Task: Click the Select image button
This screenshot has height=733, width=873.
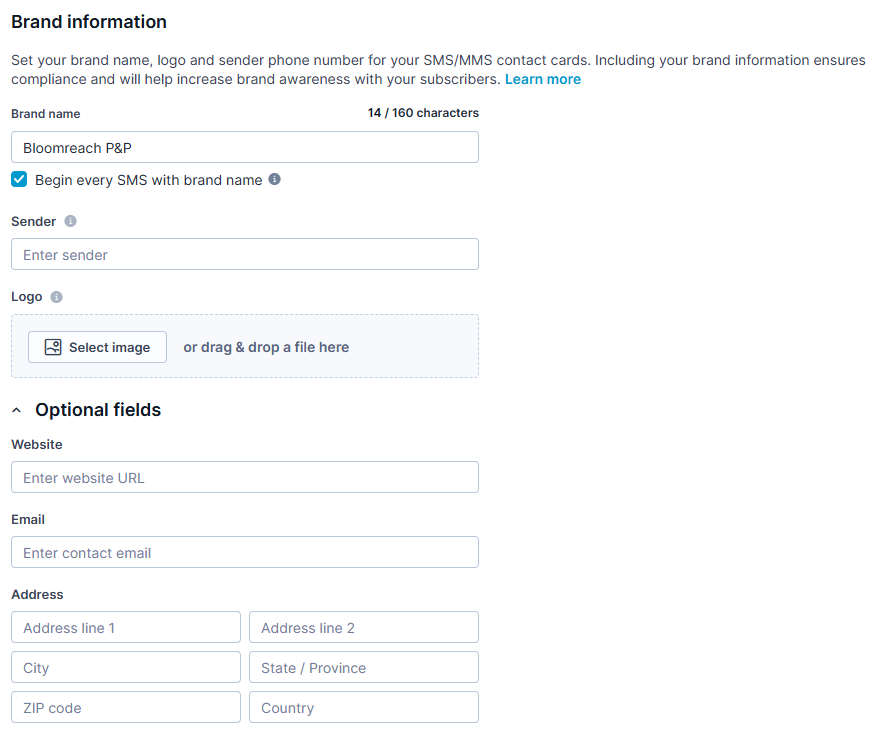Action: coord(97,347)
